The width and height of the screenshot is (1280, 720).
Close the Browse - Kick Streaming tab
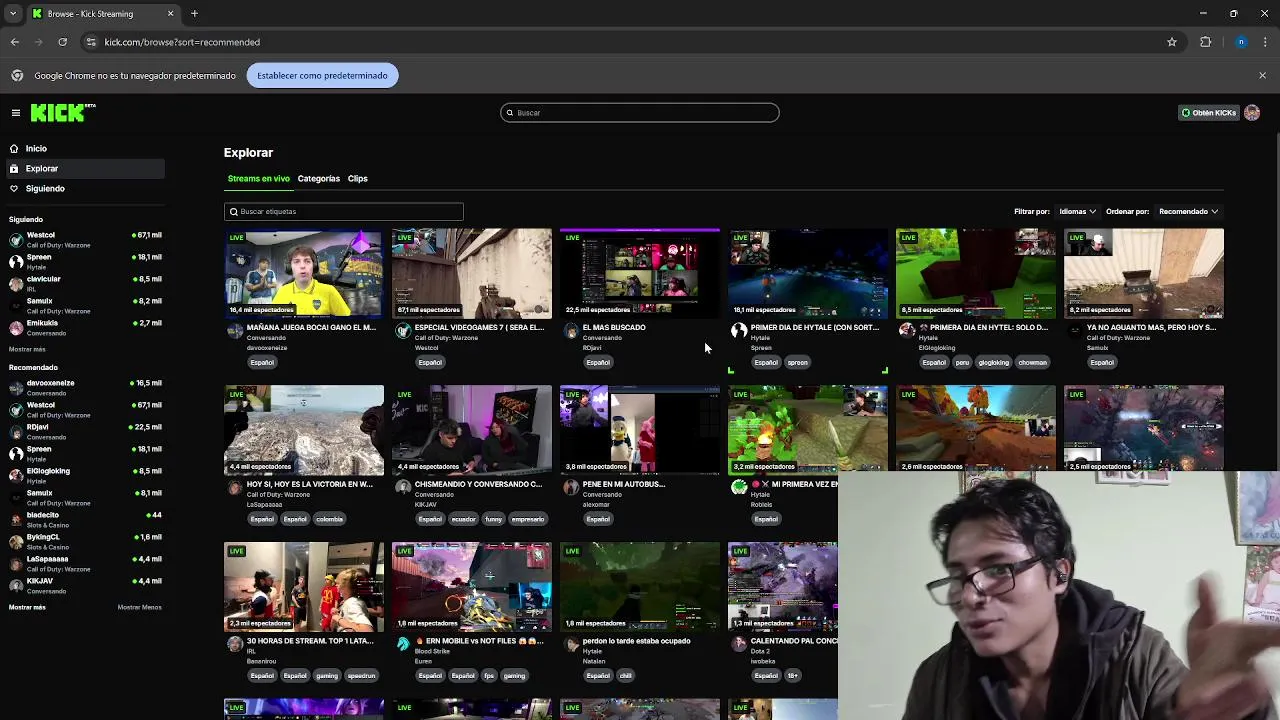(170, 14)
